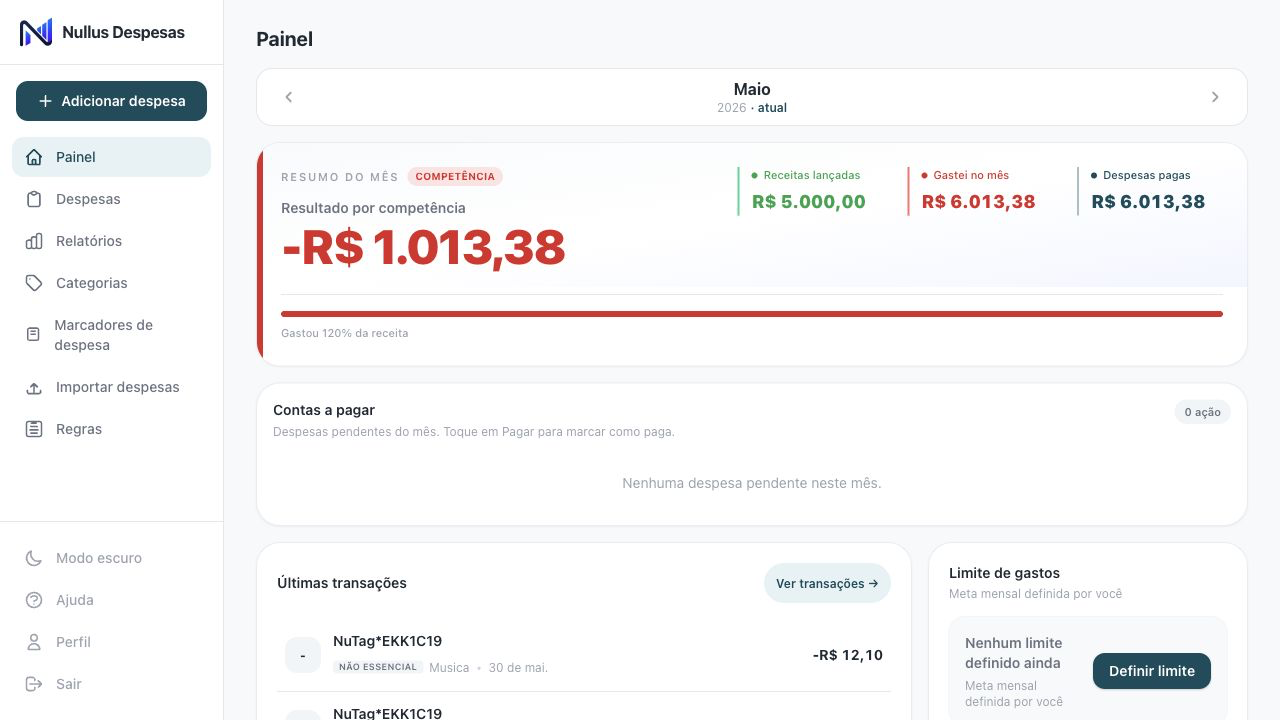Click the -R$ 12,10 transaction amount
1280x720 pixels.
[x=848, y=655]
